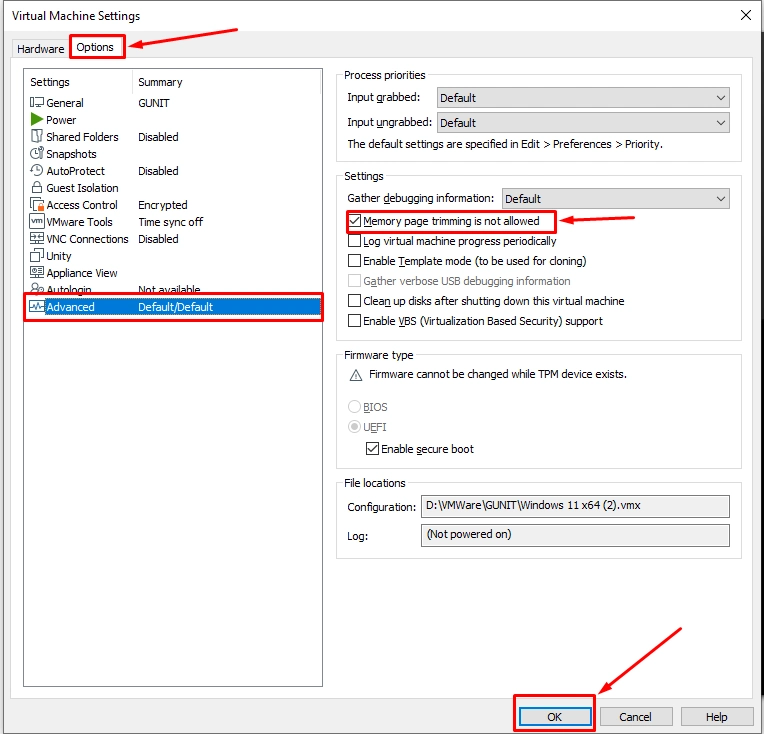Check Gather verbose USB debugging information
The image size is (764, 734).
[355, 281]
